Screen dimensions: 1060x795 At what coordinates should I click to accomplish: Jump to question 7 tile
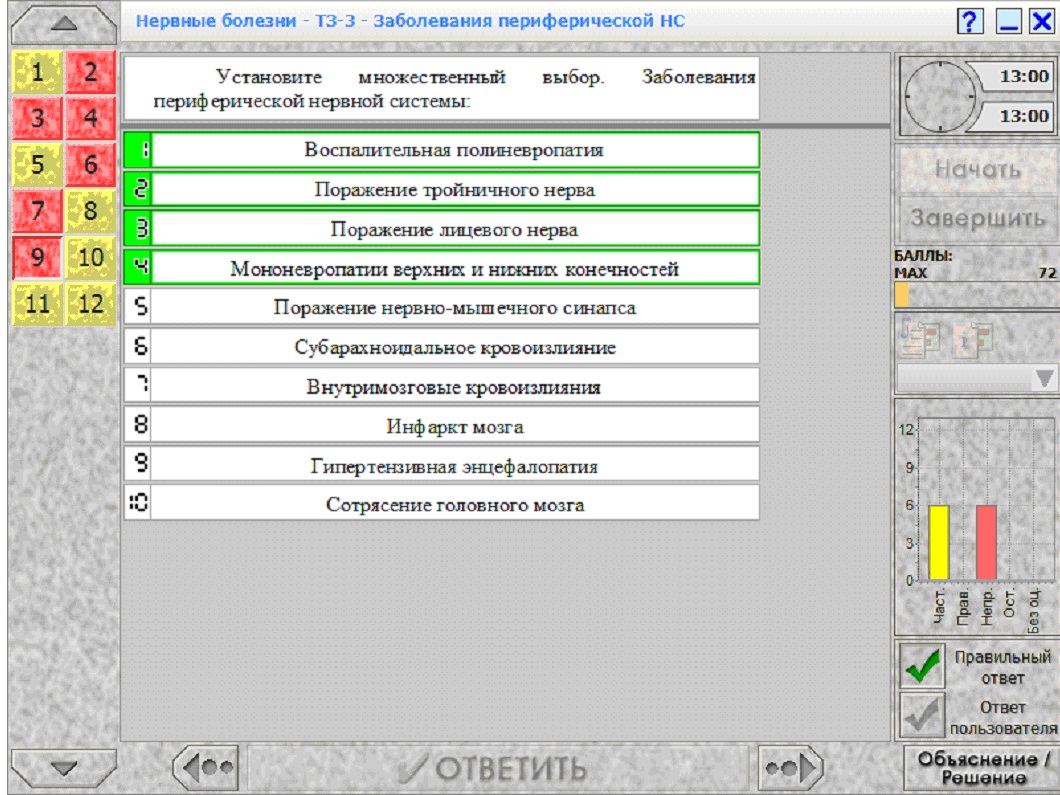coord(37,211)
